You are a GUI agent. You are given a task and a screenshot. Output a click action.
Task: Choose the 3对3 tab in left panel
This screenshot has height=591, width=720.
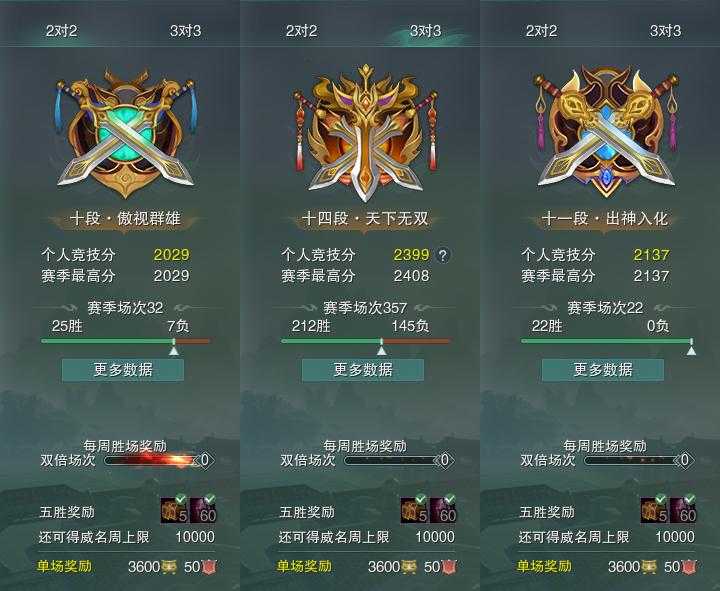pos(186,31)
